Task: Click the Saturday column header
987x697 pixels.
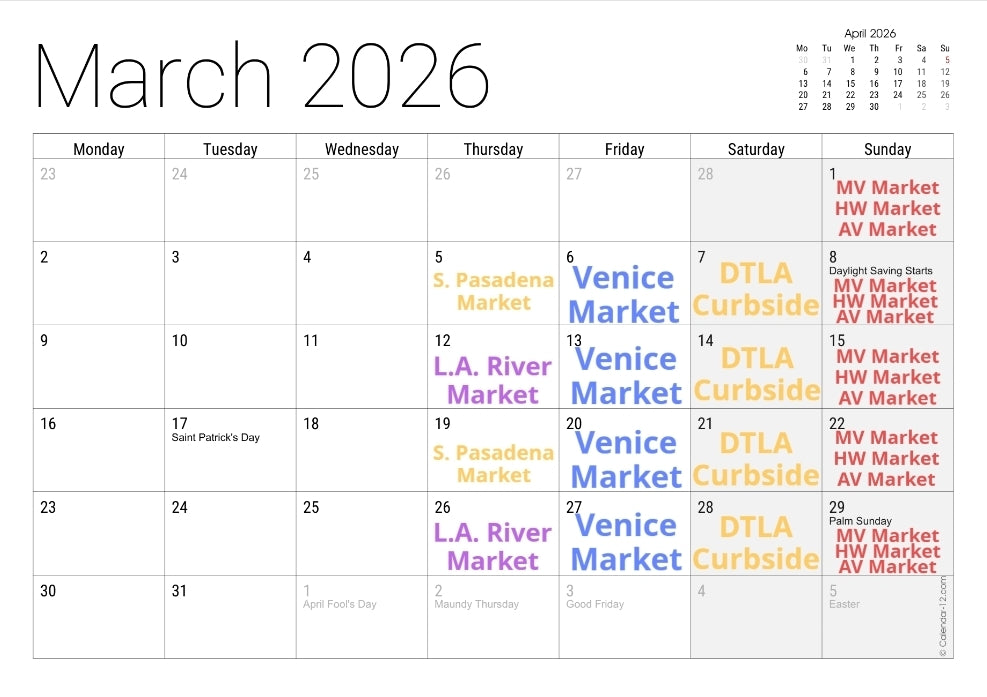Action: point(756,149)
